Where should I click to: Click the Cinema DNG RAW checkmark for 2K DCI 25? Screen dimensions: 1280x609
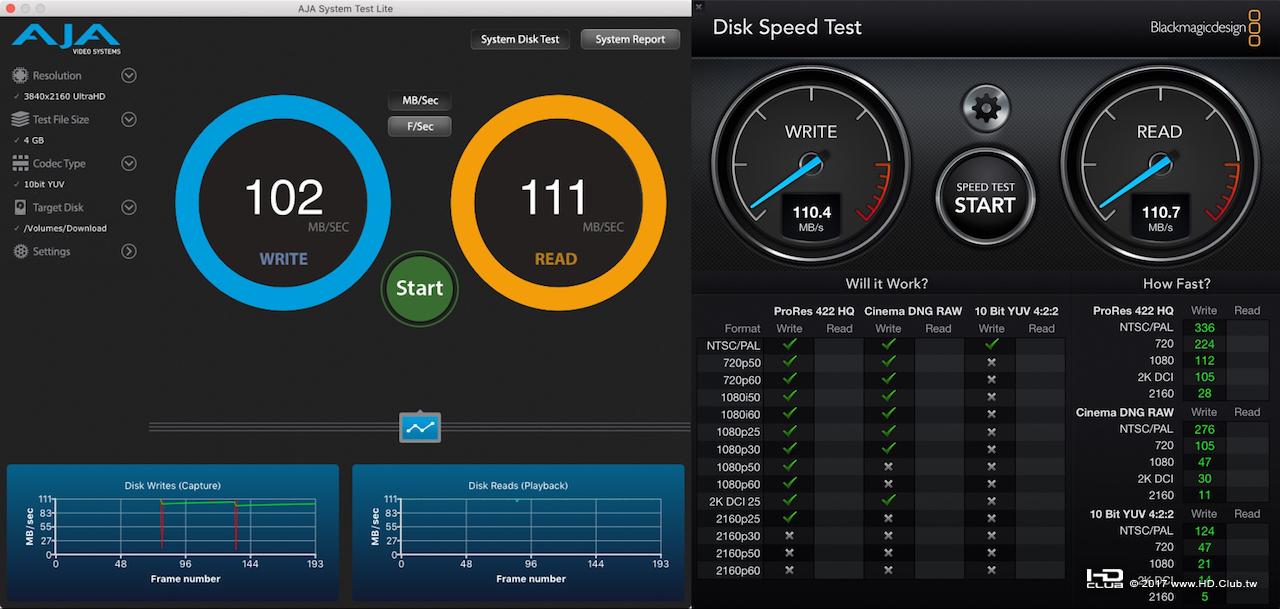888,500
